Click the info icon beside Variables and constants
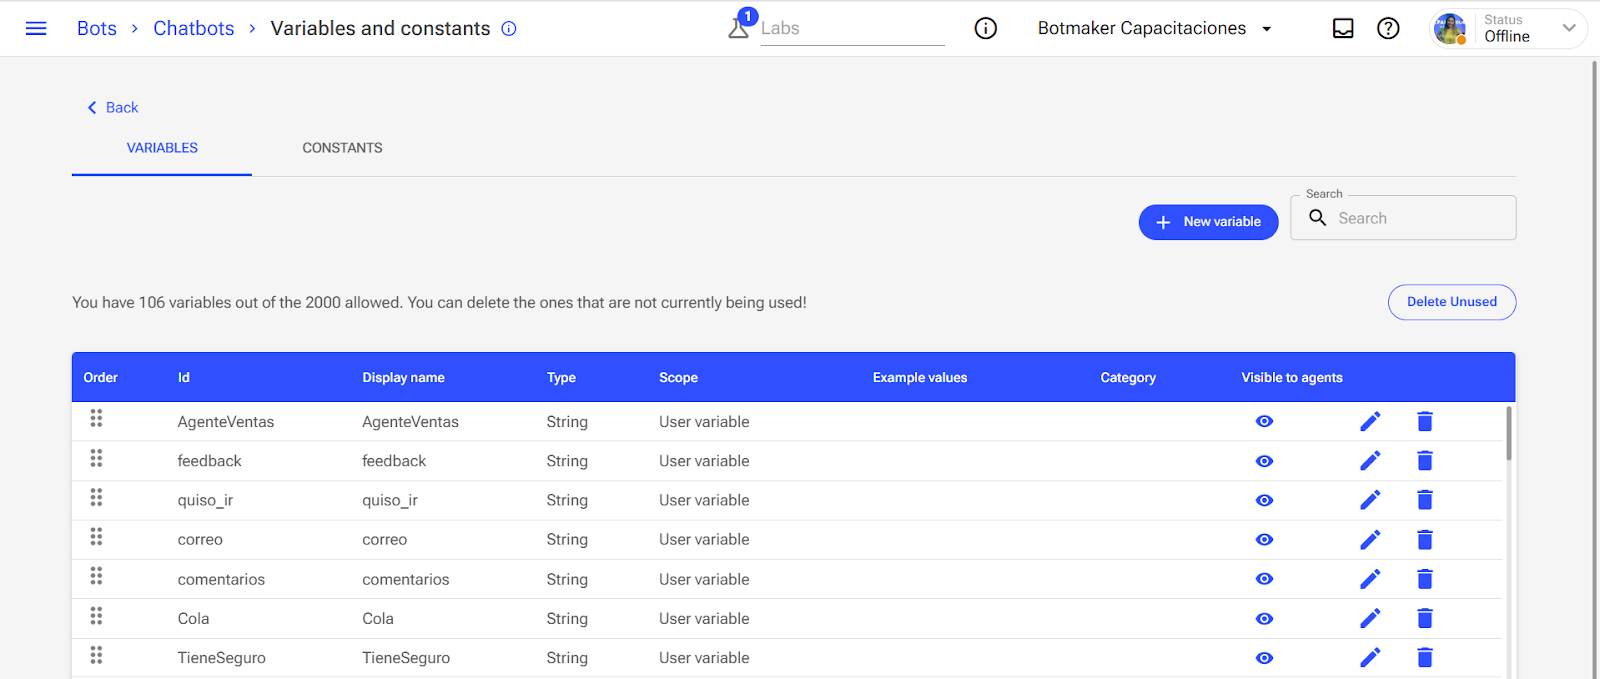This screenshot has height=679, width=1600. coord(509,28)
